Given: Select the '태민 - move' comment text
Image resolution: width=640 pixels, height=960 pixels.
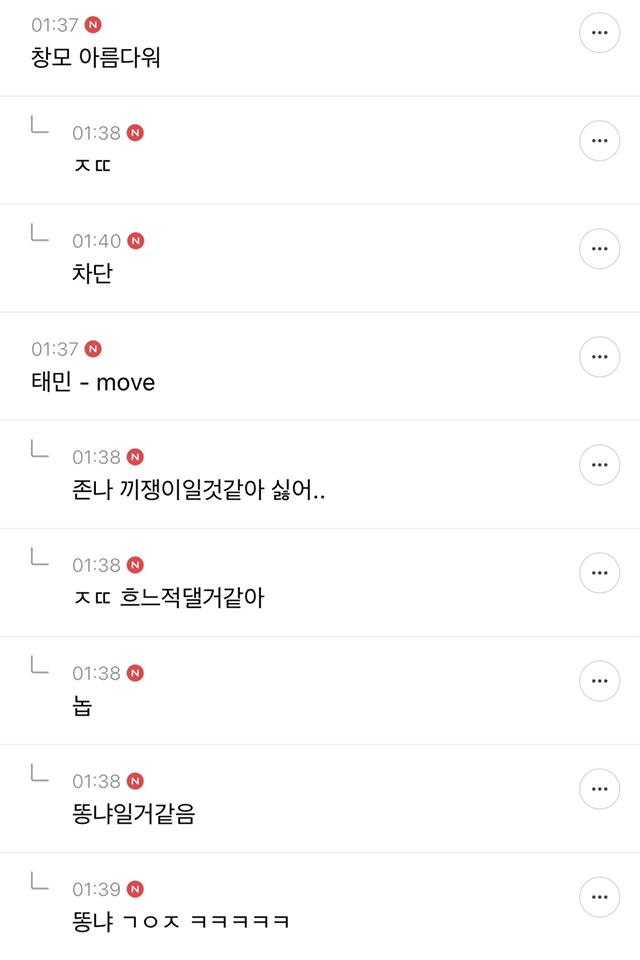Looking at the screenshot, I should click(93, 382).
